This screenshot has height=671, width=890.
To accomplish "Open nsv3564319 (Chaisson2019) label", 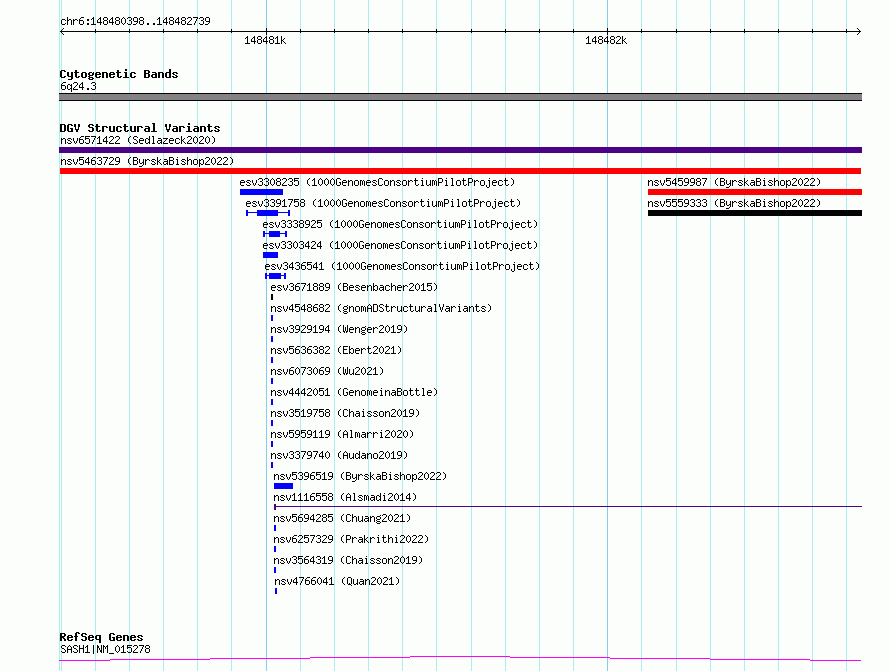I will 348,560.
